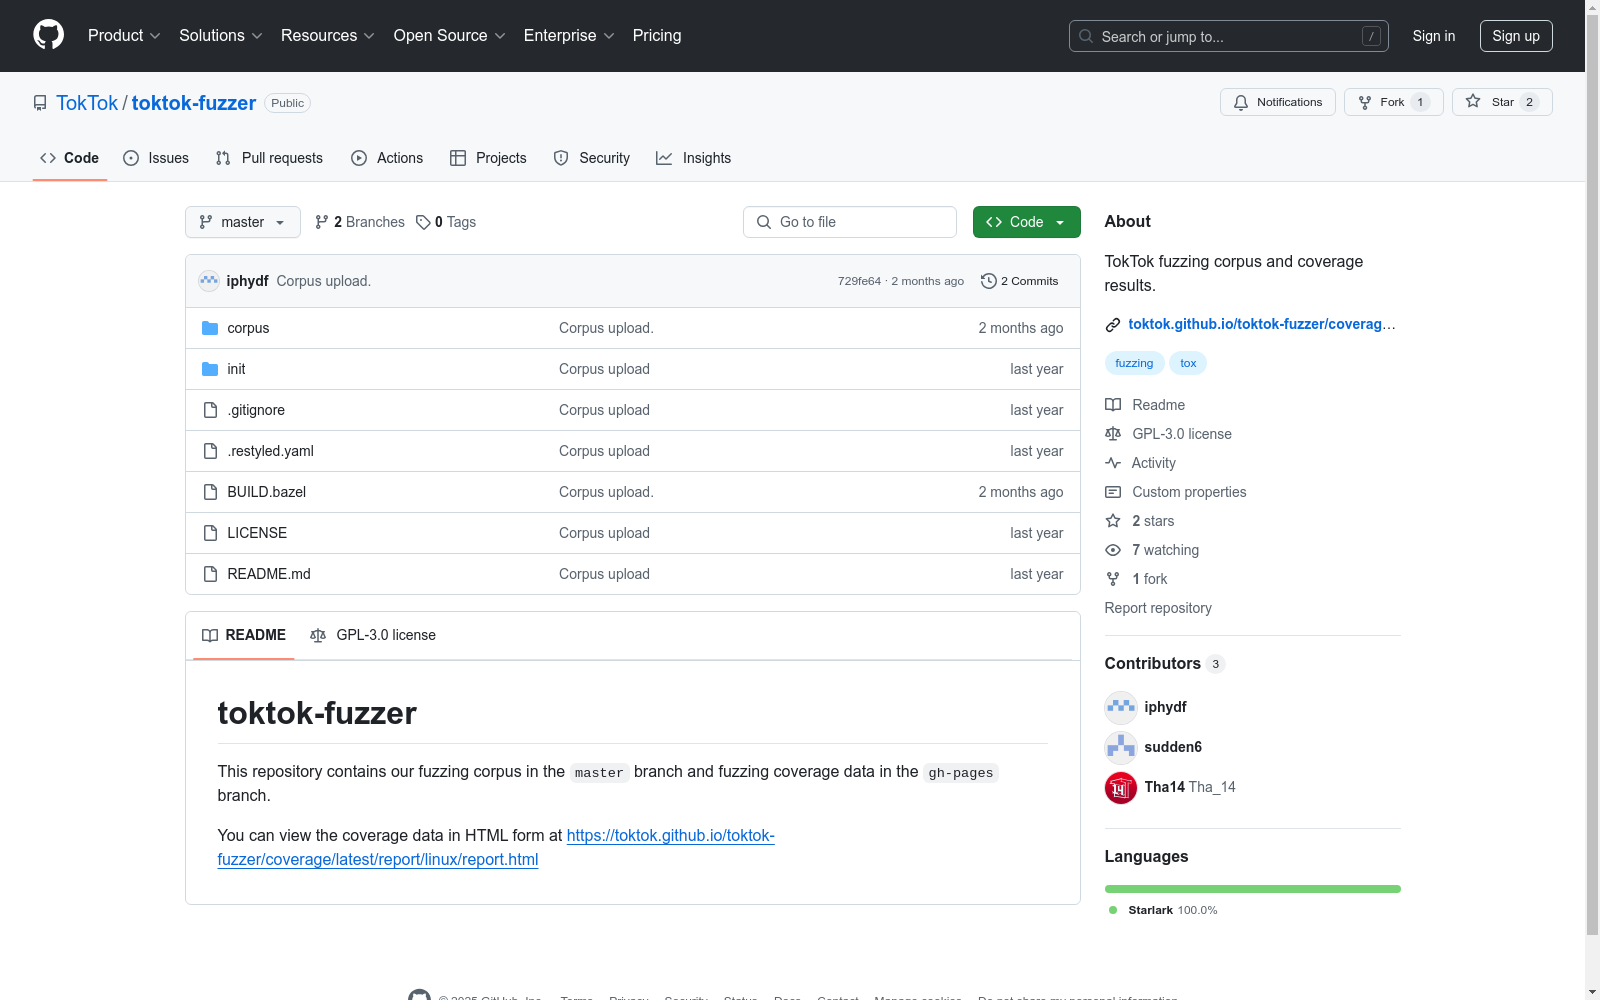
Task: Open the green Code dropdown button
Action: pyautogui.click(x=1026, y=222)
